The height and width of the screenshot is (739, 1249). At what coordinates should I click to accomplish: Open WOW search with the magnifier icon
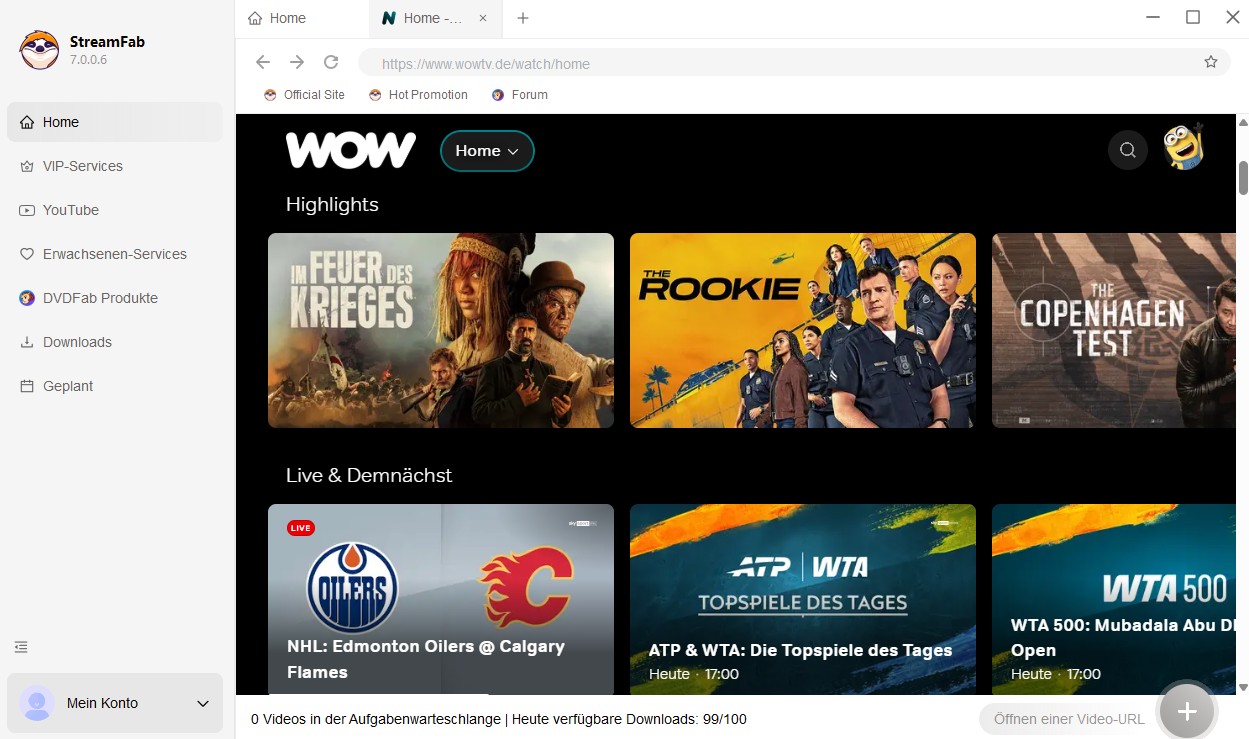click(1127, 149)
